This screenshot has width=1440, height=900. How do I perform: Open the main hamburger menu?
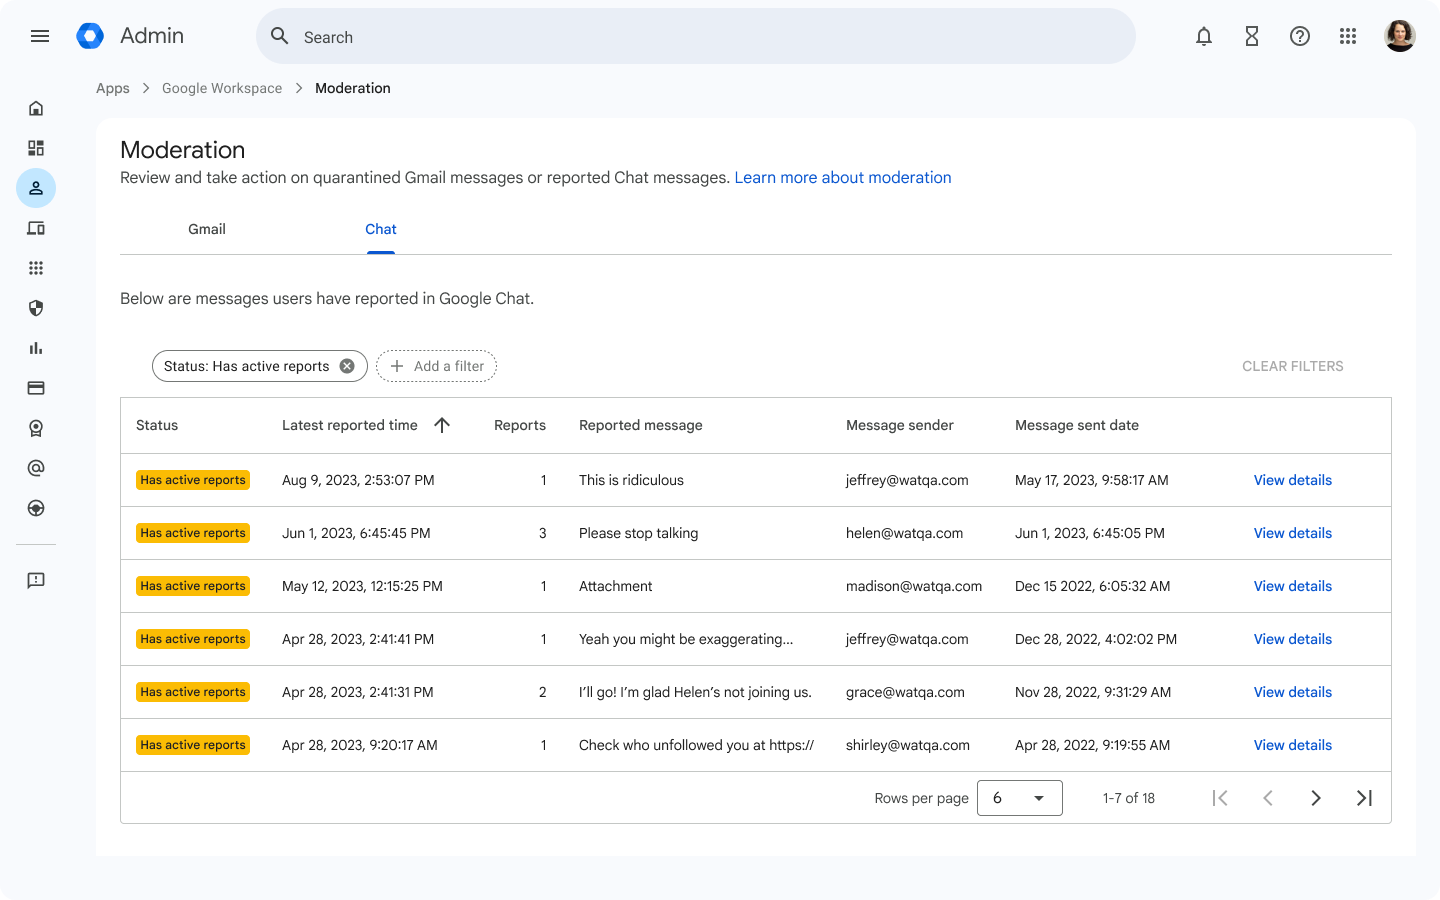(x=40, y=36)
